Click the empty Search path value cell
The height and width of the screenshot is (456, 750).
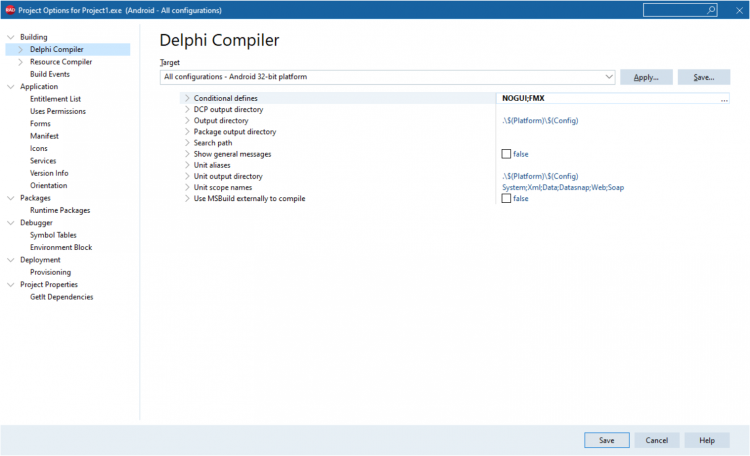(x=613, y=143)
